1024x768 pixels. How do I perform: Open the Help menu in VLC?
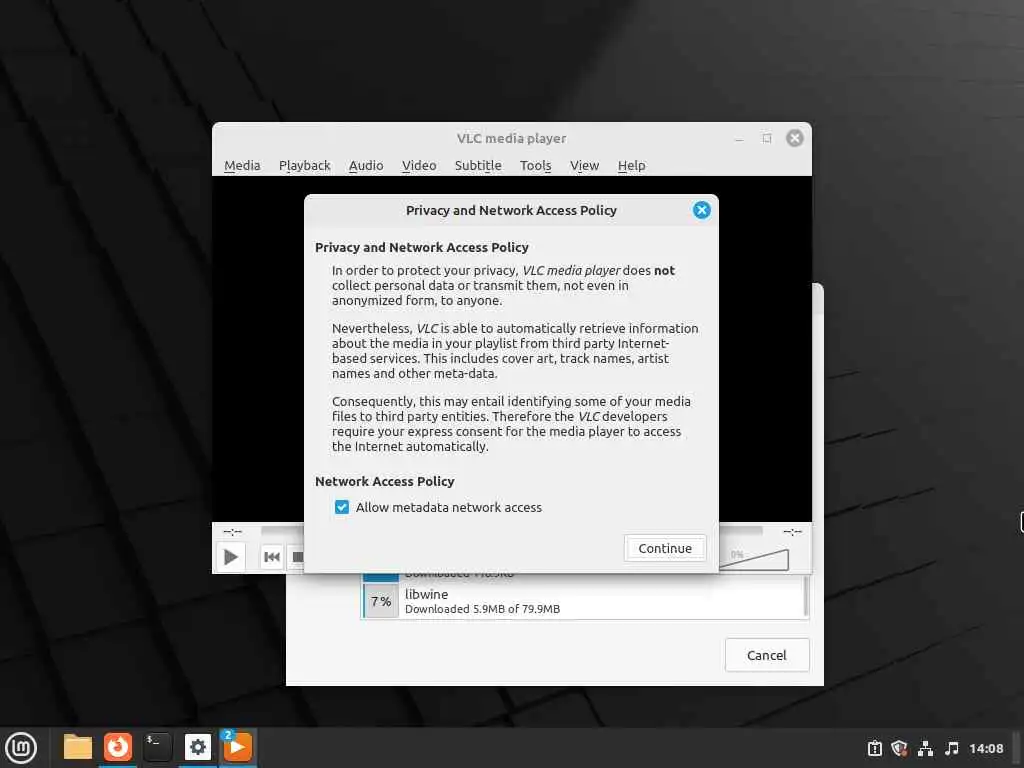(632, 165)
